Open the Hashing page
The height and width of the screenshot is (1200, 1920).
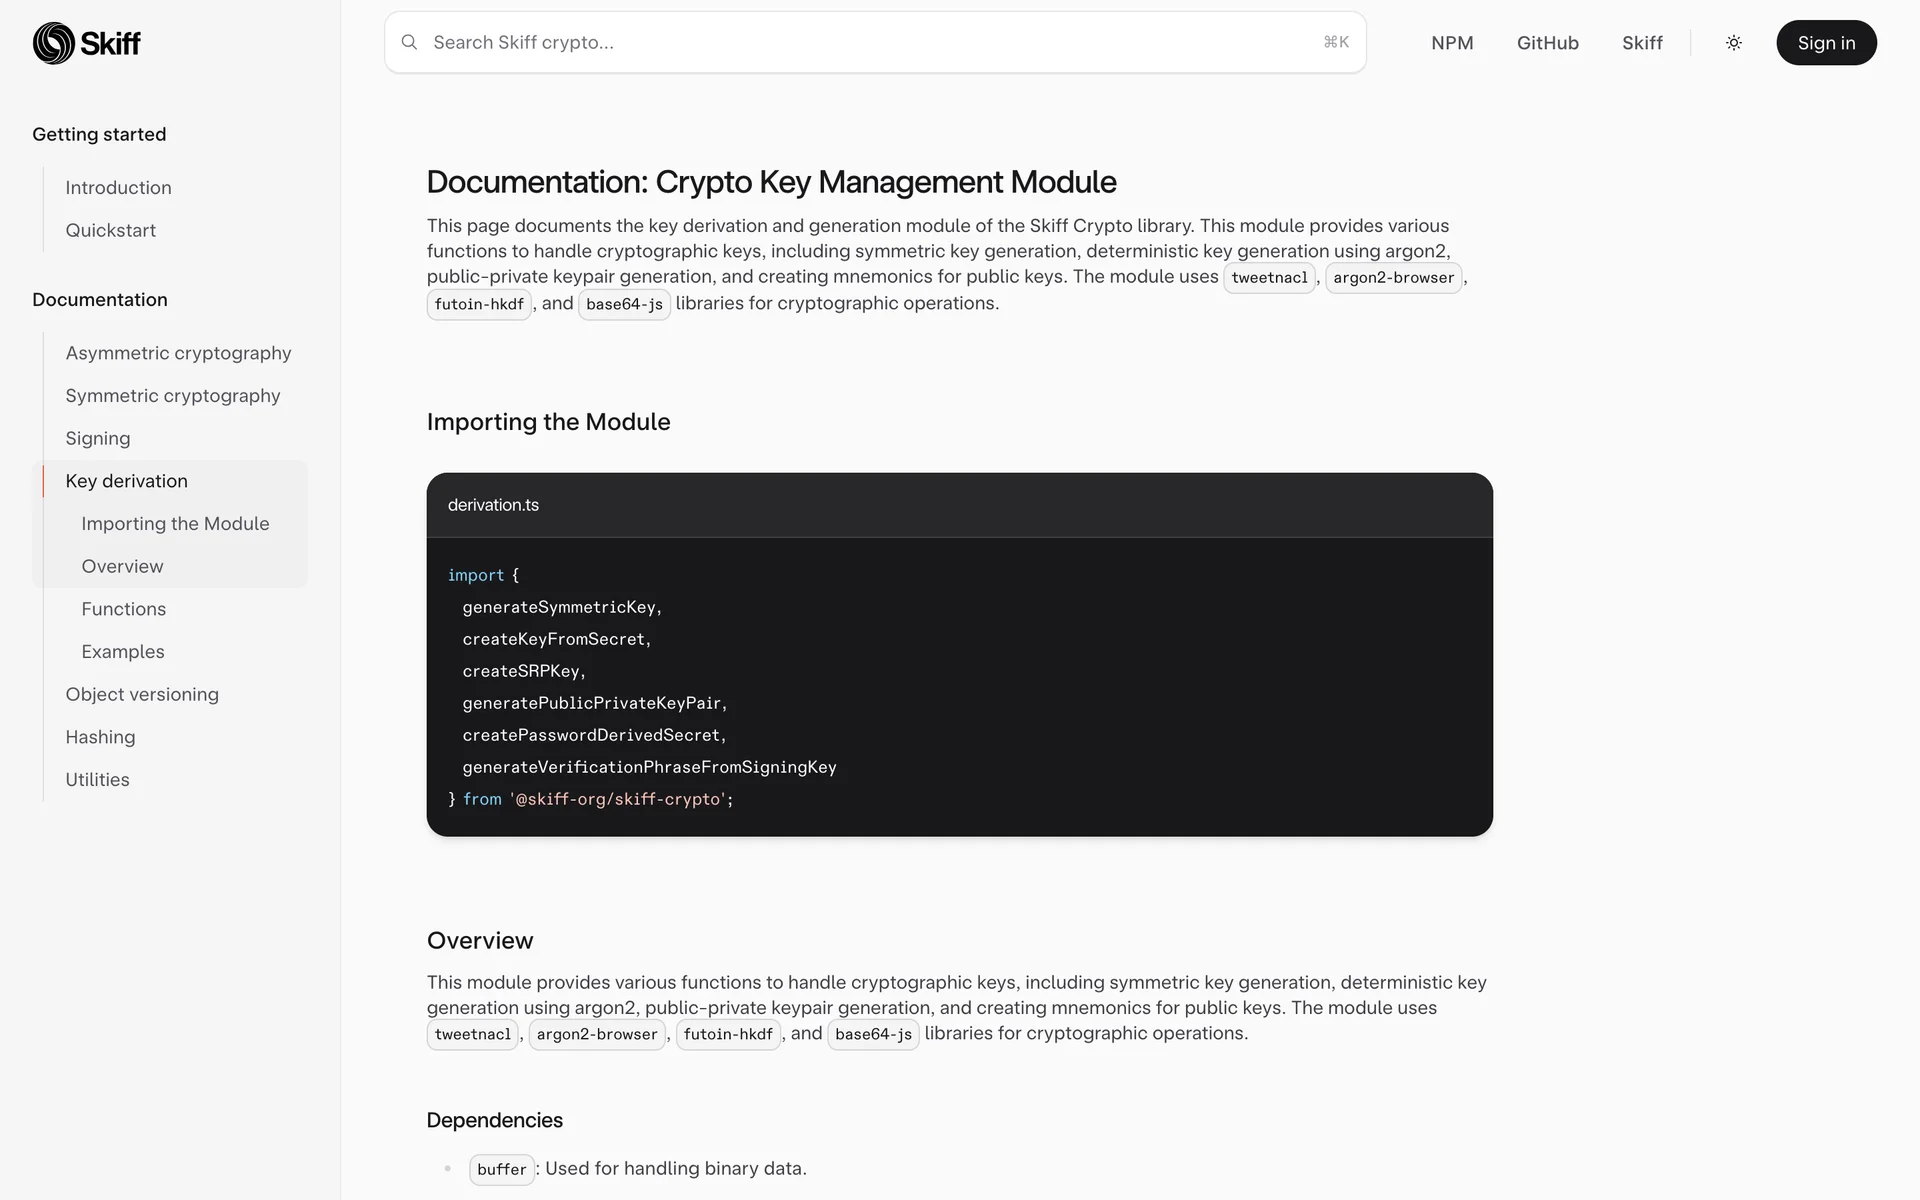100,737
